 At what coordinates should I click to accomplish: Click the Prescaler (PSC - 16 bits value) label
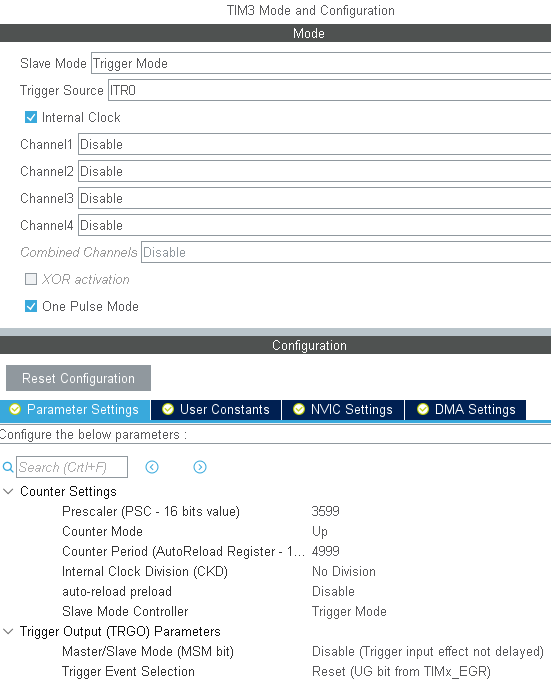(x=151, y=511)
